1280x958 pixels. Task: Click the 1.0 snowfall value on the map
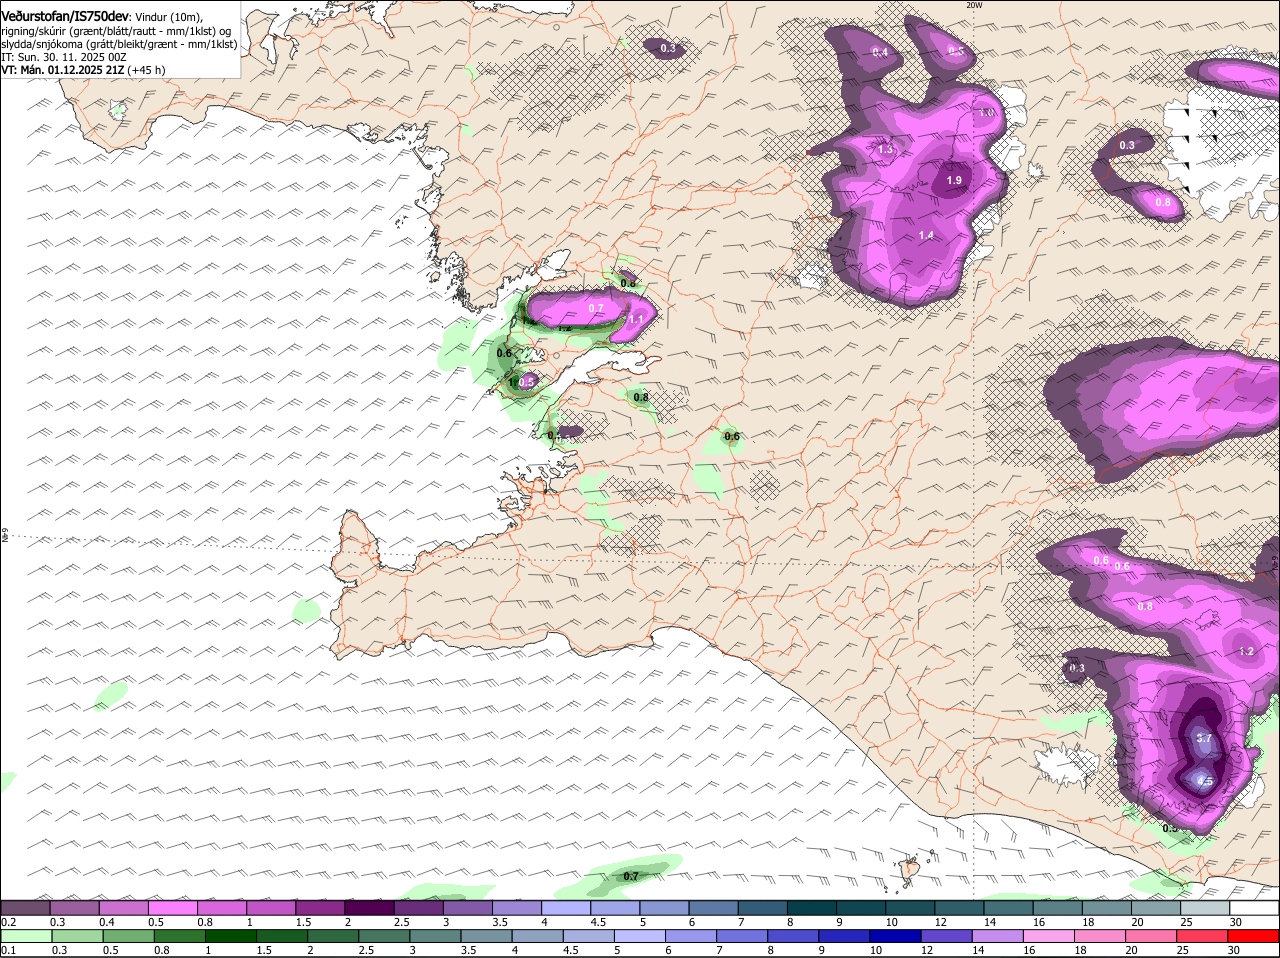[987, 113]
